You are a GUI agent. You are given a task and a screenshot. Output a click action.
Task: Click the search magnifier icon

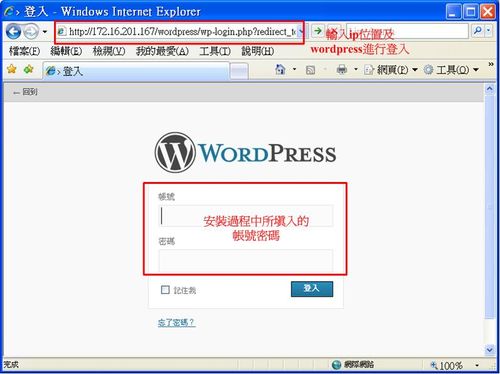click(x=477, y=31)
